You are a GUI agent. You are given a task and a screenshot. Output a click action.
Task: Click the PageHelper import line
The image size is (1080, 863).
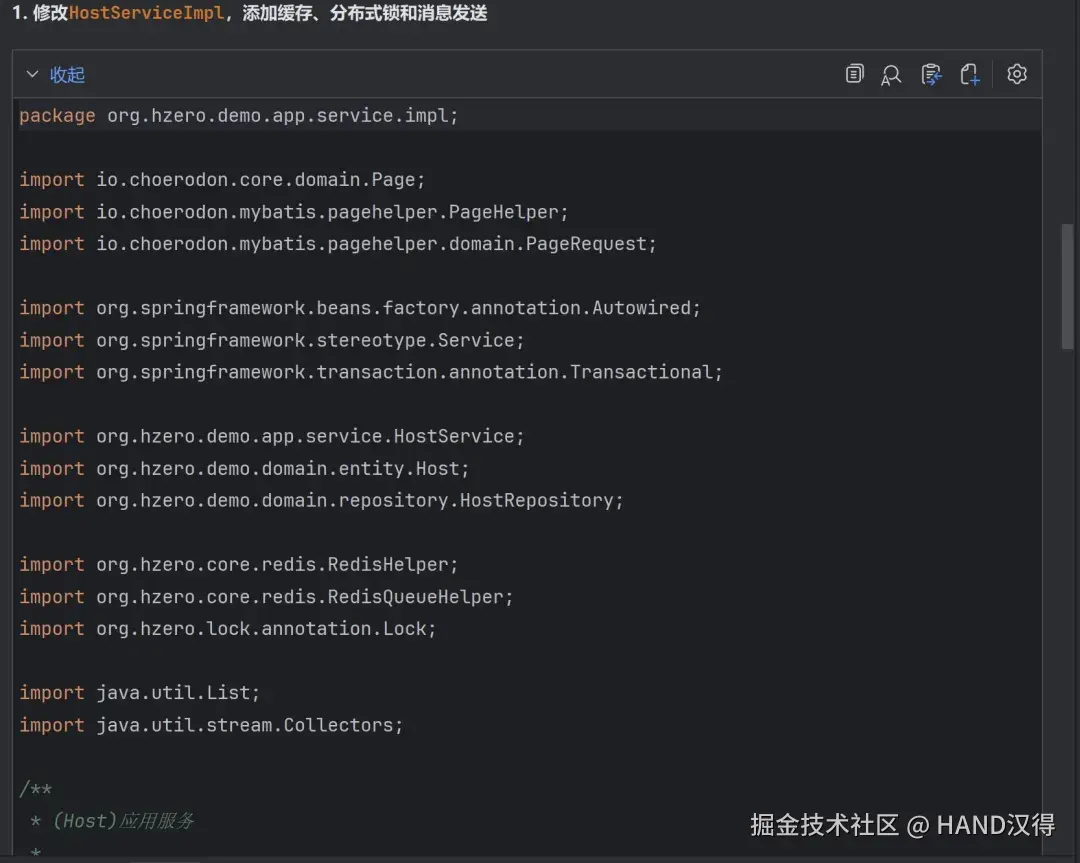[x=294, y=212]
